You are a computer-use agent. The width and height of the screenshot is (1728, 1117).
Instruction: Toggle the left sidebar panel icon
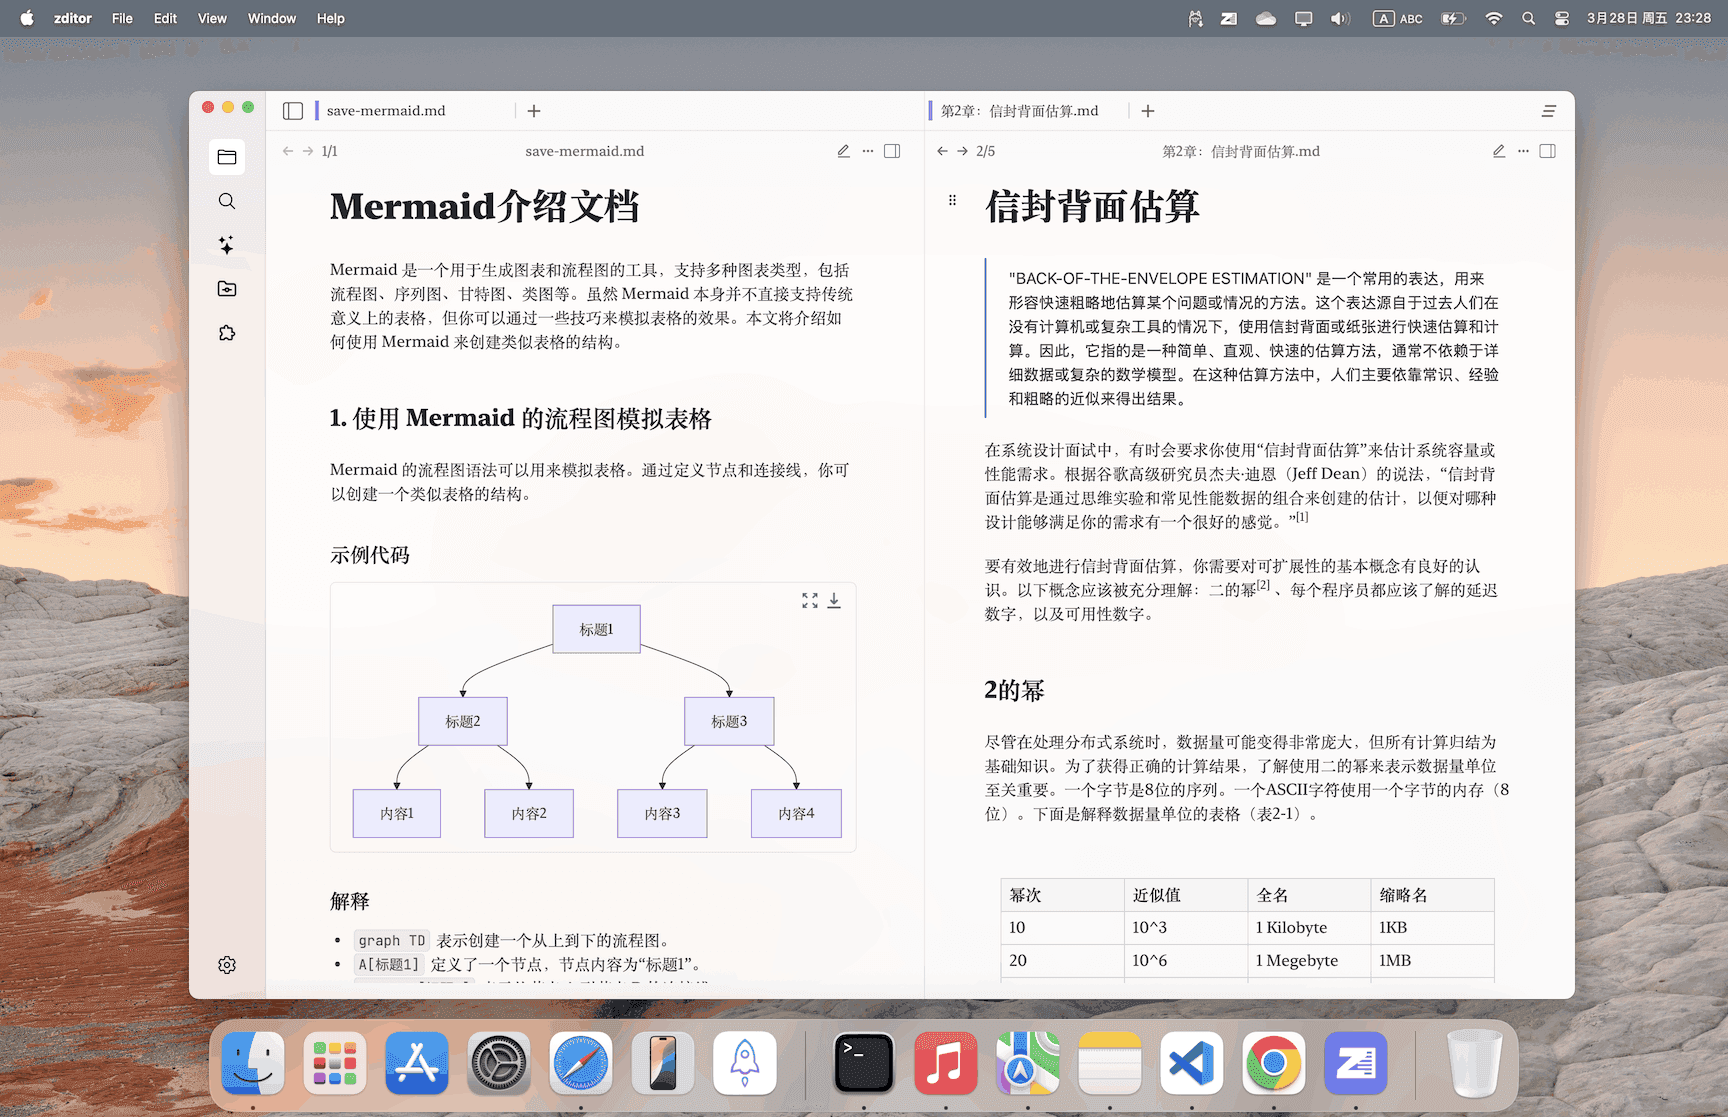293,111
